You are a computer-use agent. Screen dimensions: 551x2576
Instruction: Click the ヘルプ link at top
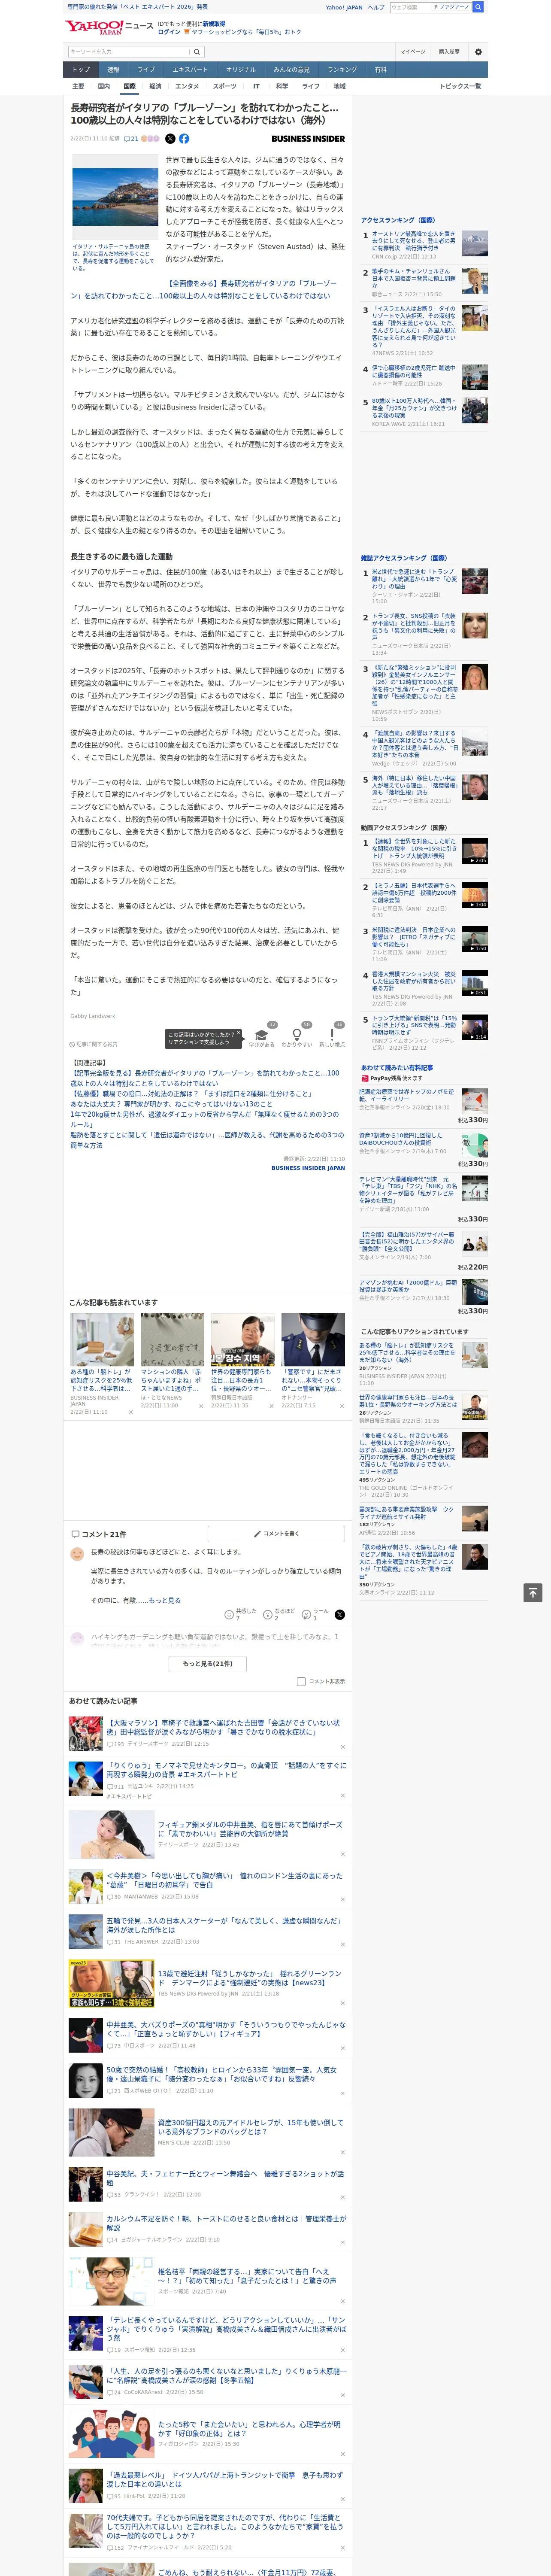375,7
